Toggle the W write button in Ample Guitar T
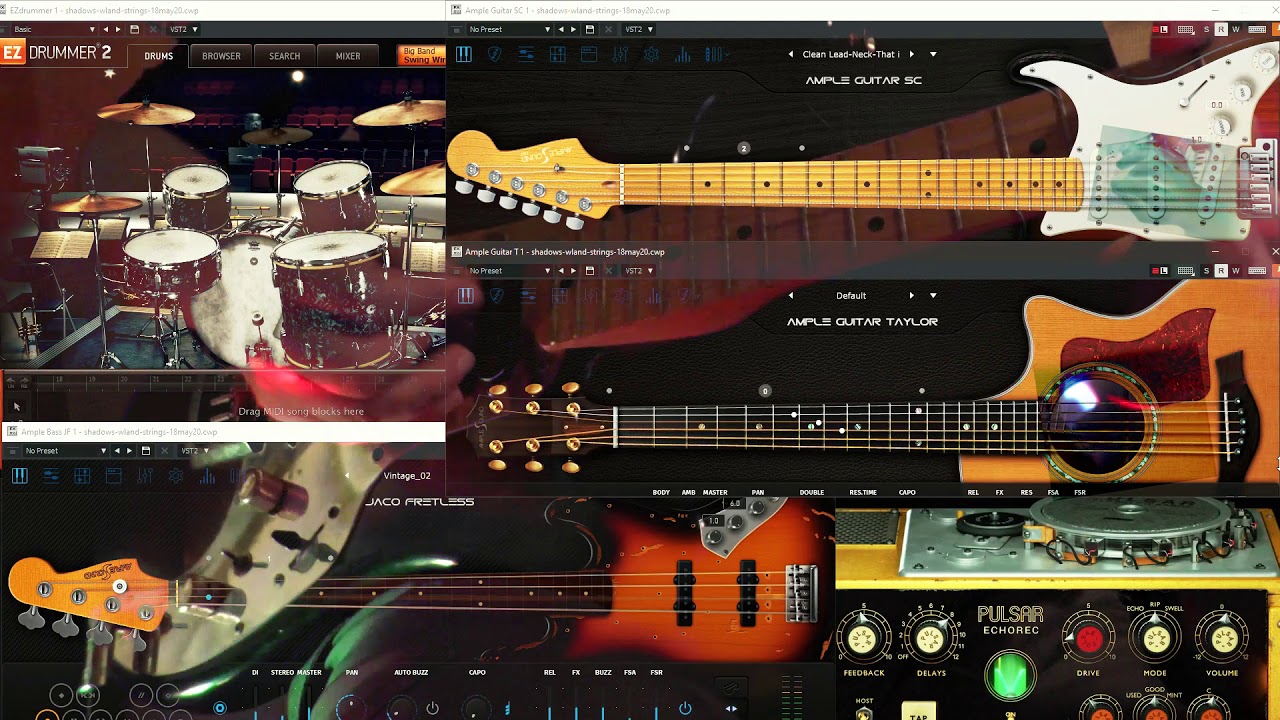This screenshot has width=1280, height=720. 1236,271
